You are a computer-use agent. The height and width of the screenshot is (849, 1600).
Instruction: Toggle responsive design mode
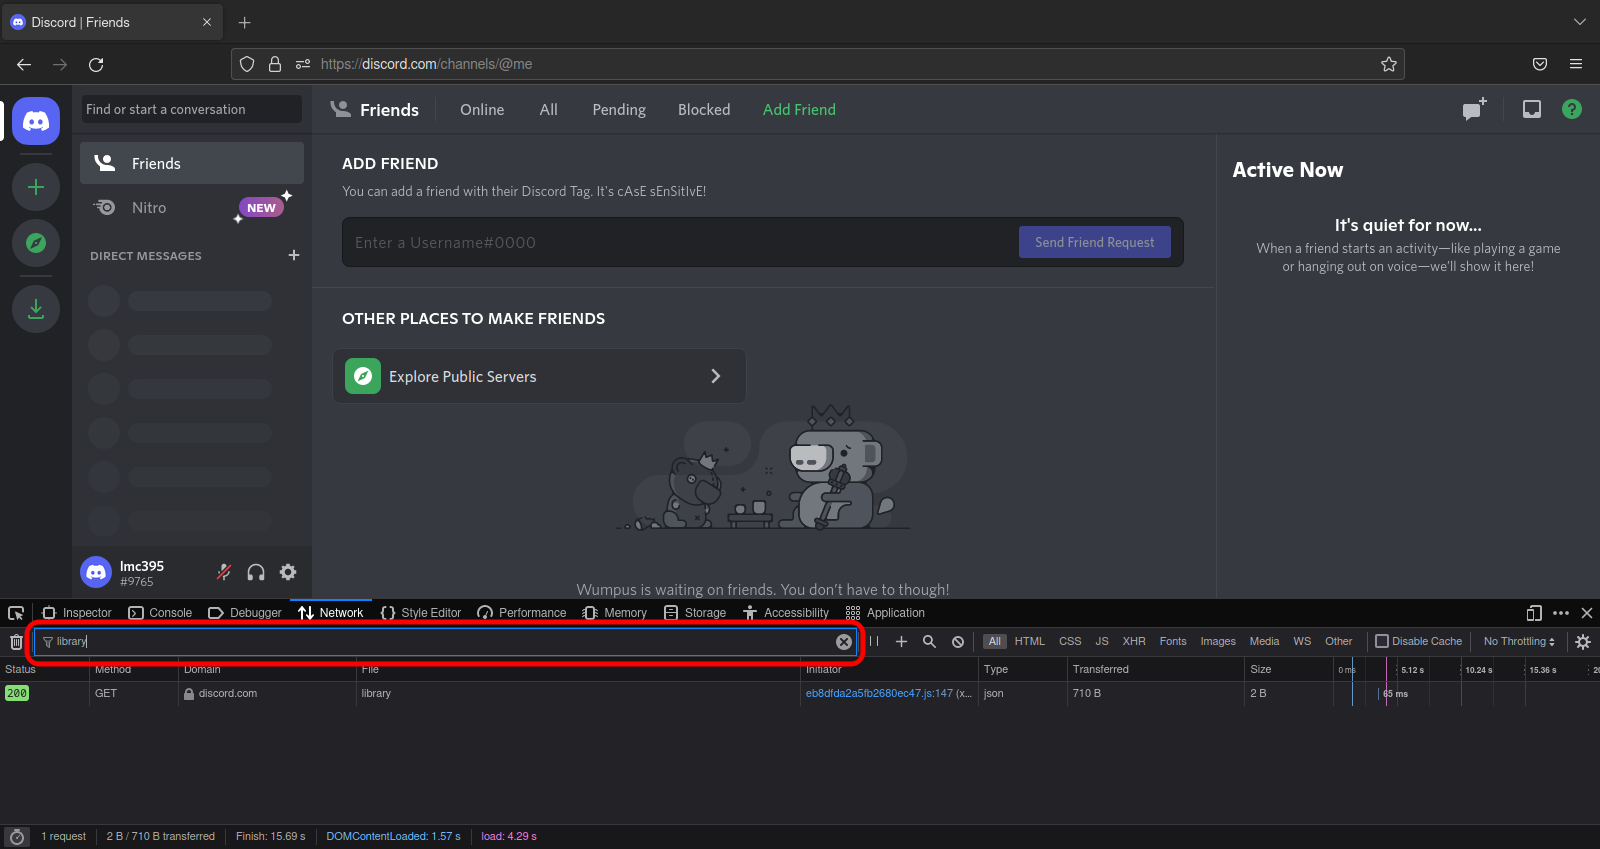pyautogui.click(x=1534, y=613)
